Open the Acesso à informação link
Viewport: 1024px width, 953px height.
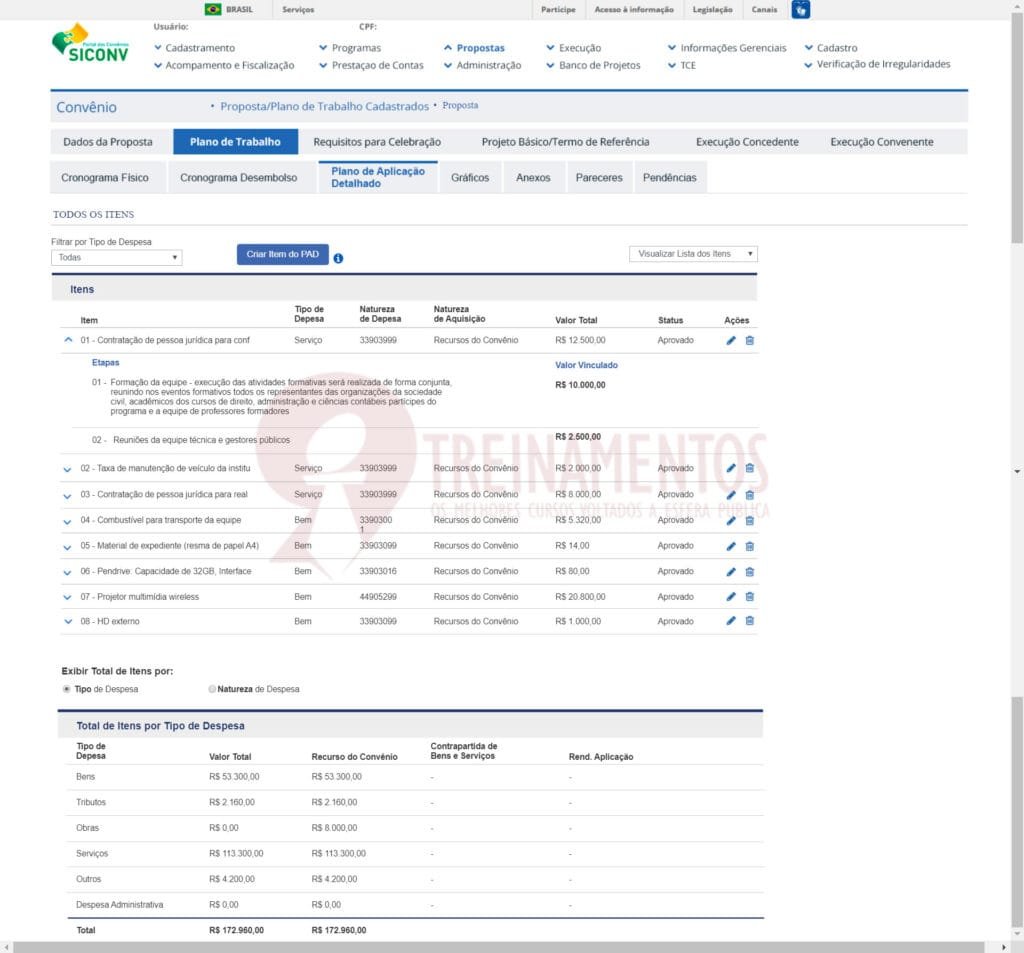pyautogui.click(x=633, y=10)
